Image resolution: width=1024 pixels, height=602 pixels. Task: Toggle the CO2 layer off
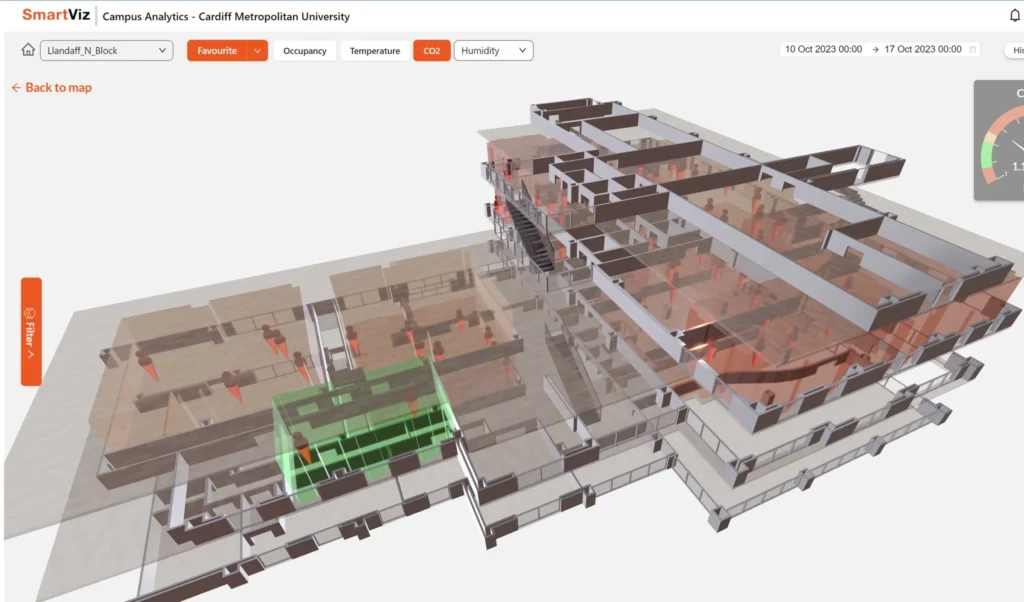click(x=431, y=51)
